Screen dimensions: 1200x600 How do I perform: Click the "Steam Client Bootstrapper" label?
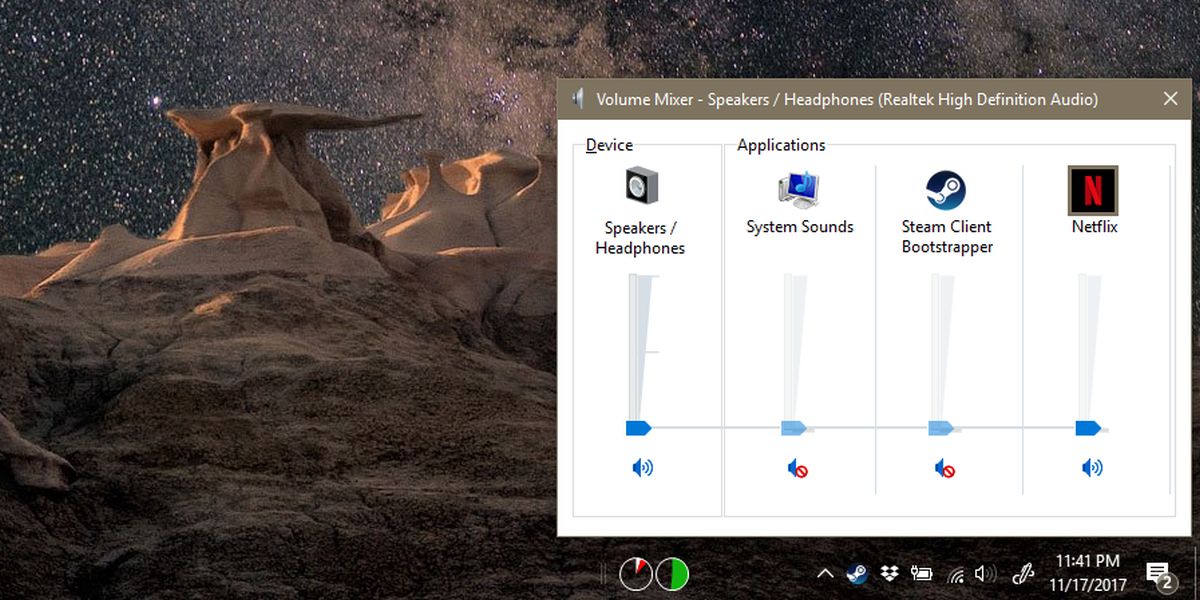(947, 237)
